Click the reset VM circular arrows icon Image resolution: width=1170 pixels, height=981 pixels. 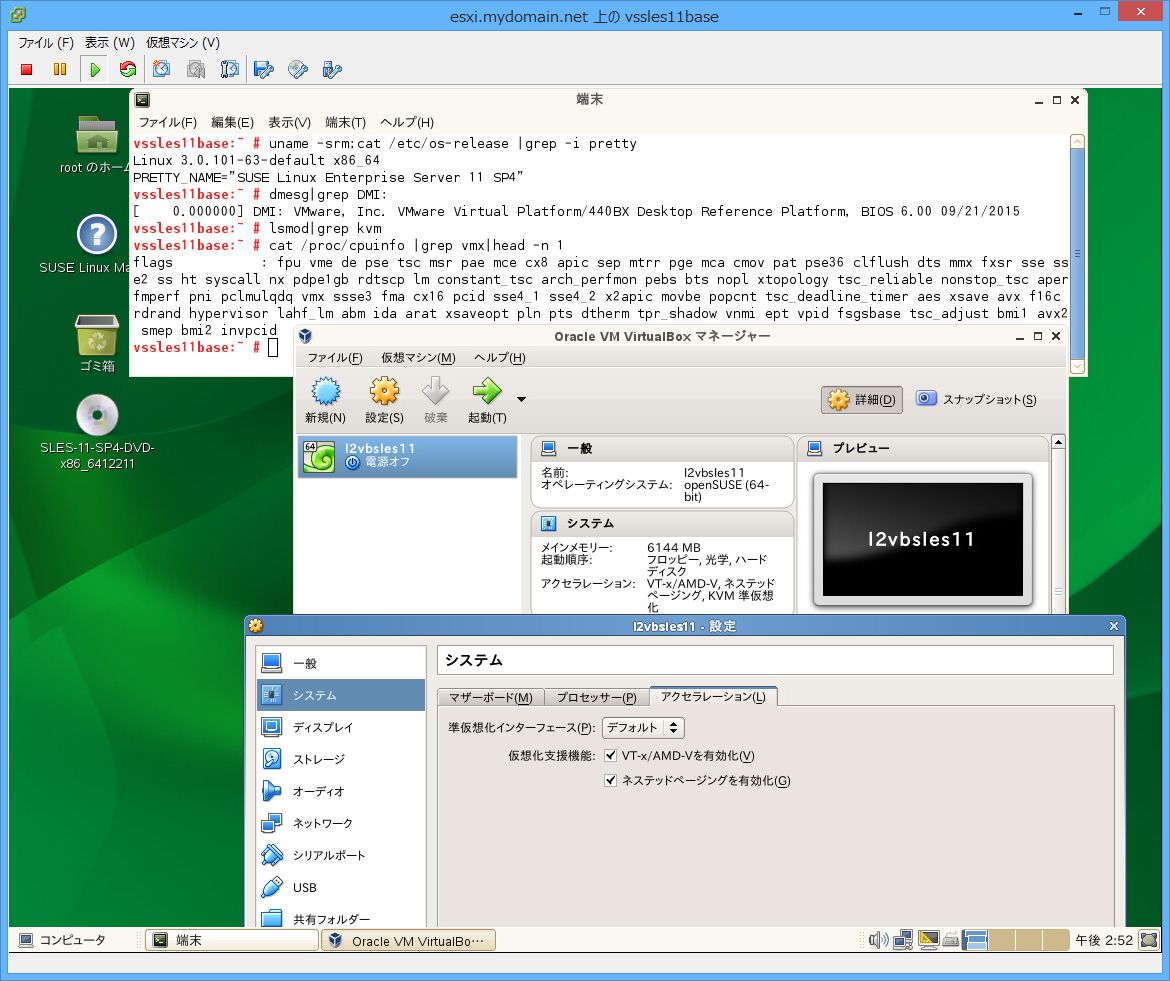point(128,69)
